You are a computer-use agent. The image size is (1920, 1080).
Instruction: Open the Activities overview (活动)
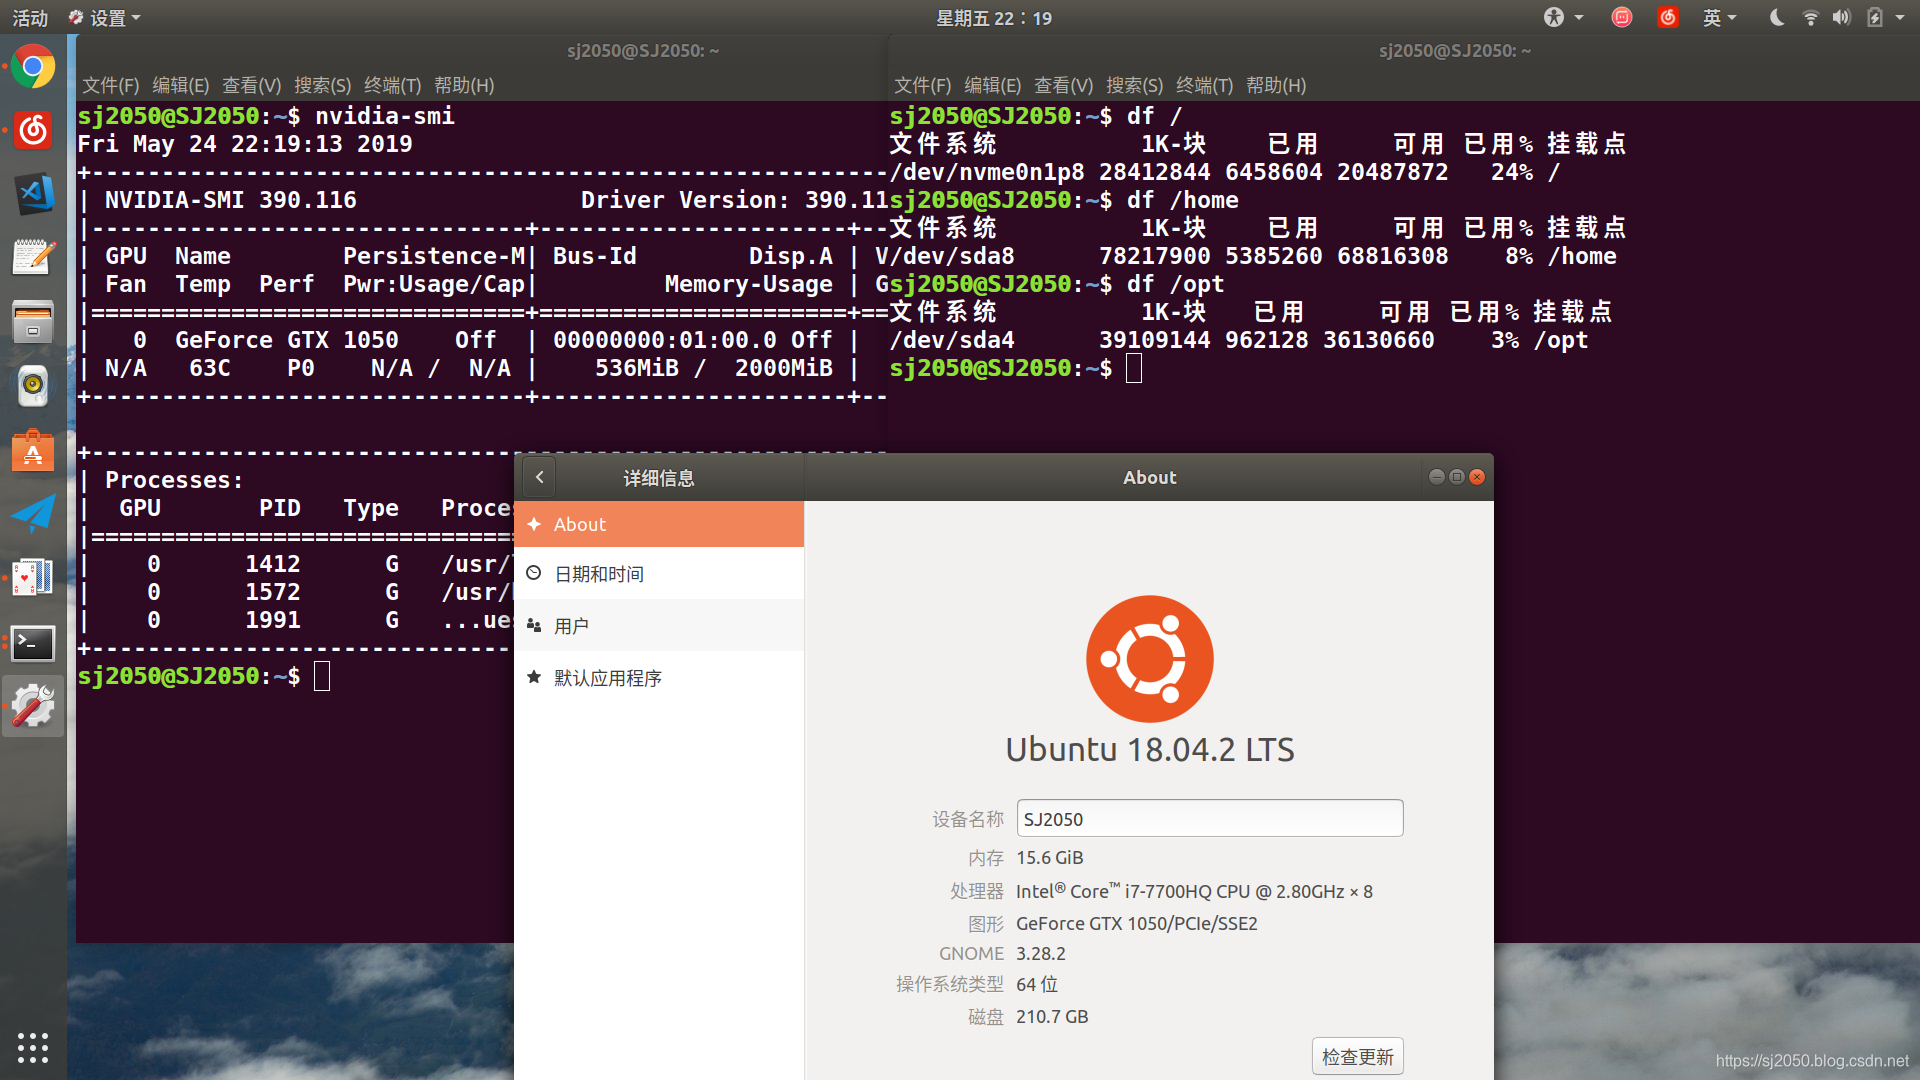(x=30, y=18)
